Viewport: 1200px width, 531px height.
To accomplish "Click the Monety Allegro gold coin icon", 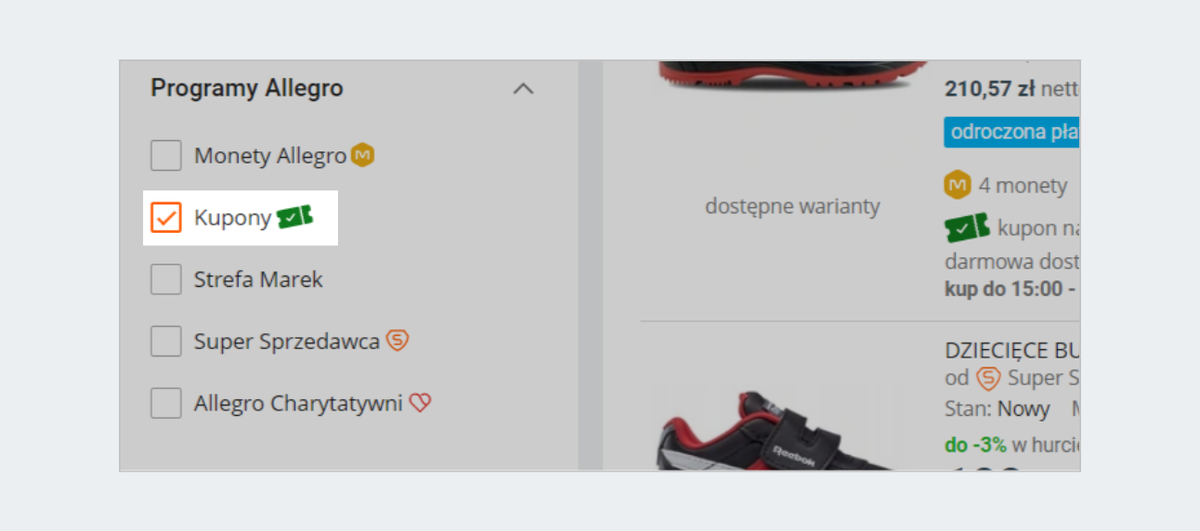I will click(363, 156).
